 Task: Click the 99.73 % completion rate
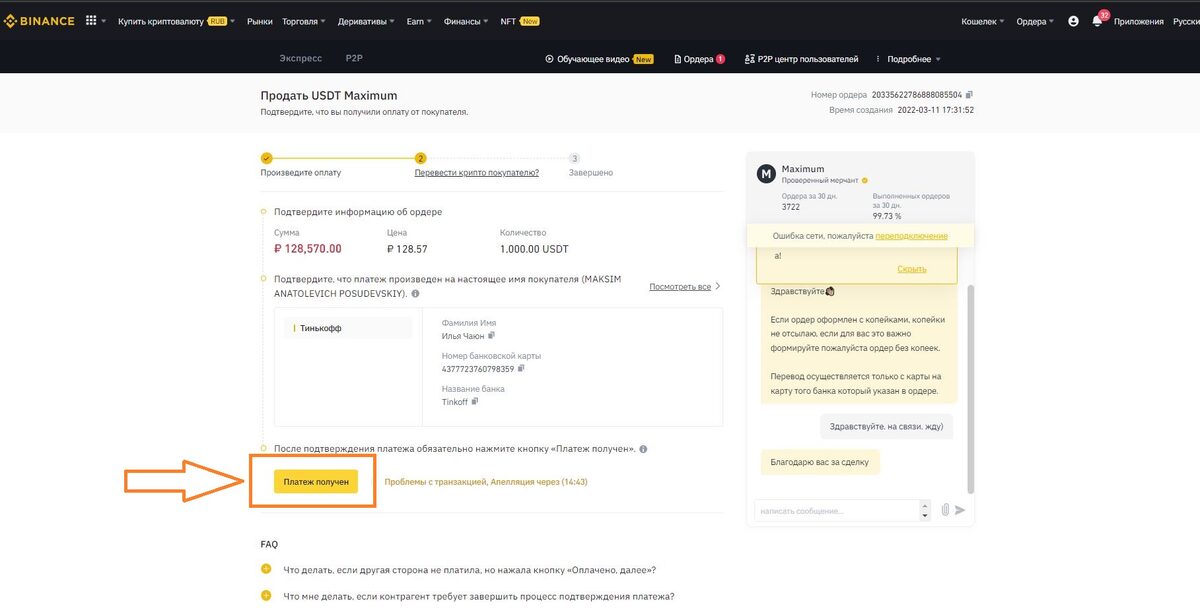click(x=887, y=216)
